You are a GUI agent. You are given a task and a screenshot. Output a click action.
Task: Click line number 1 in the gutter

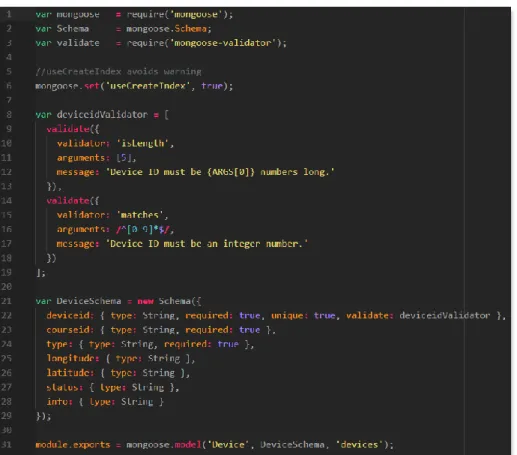9,14
